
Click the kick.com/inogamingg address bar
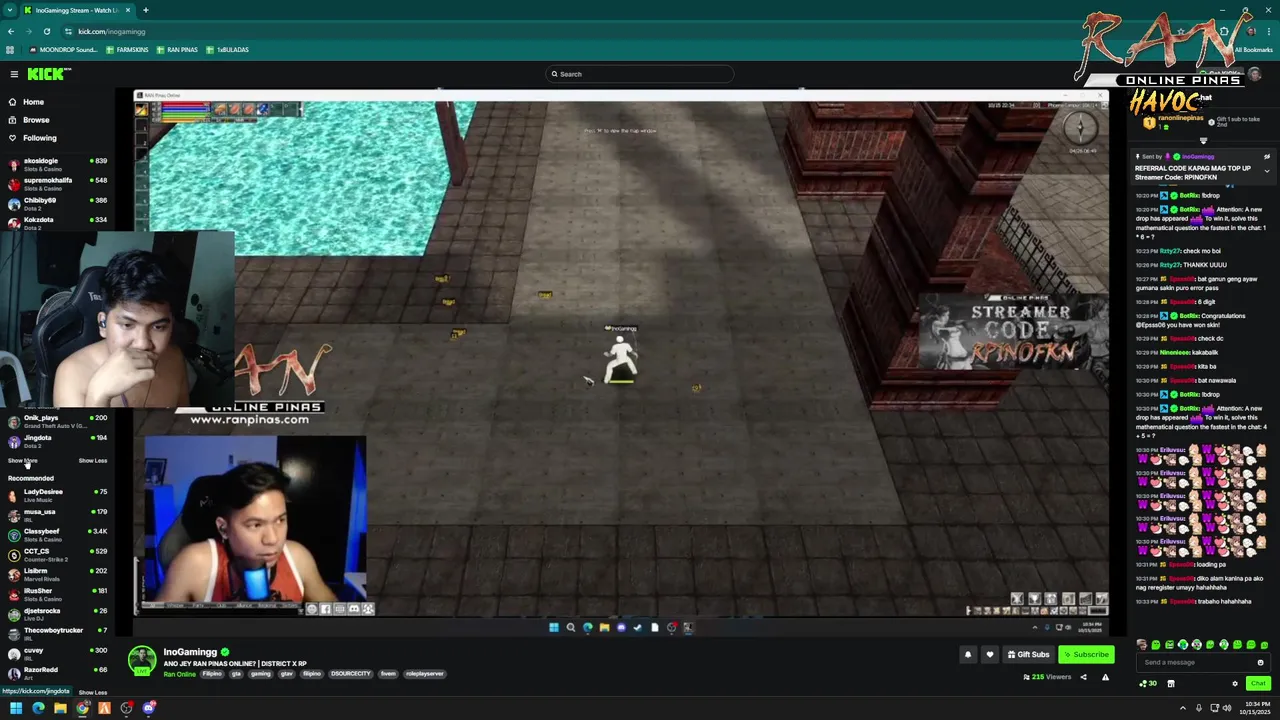point(112,31)
